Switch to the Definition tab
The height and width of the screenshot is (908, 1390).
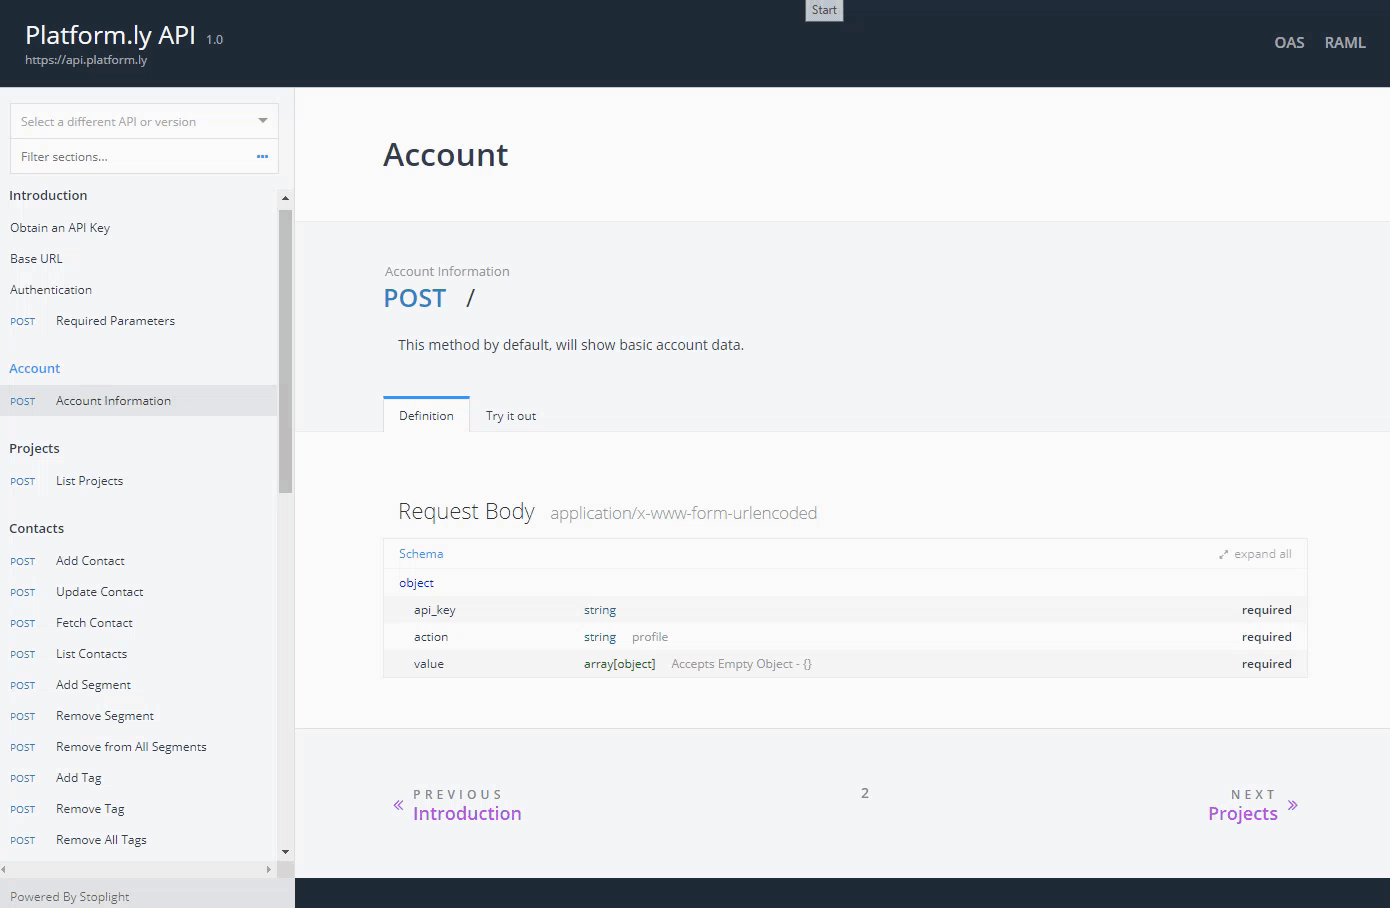426,415
